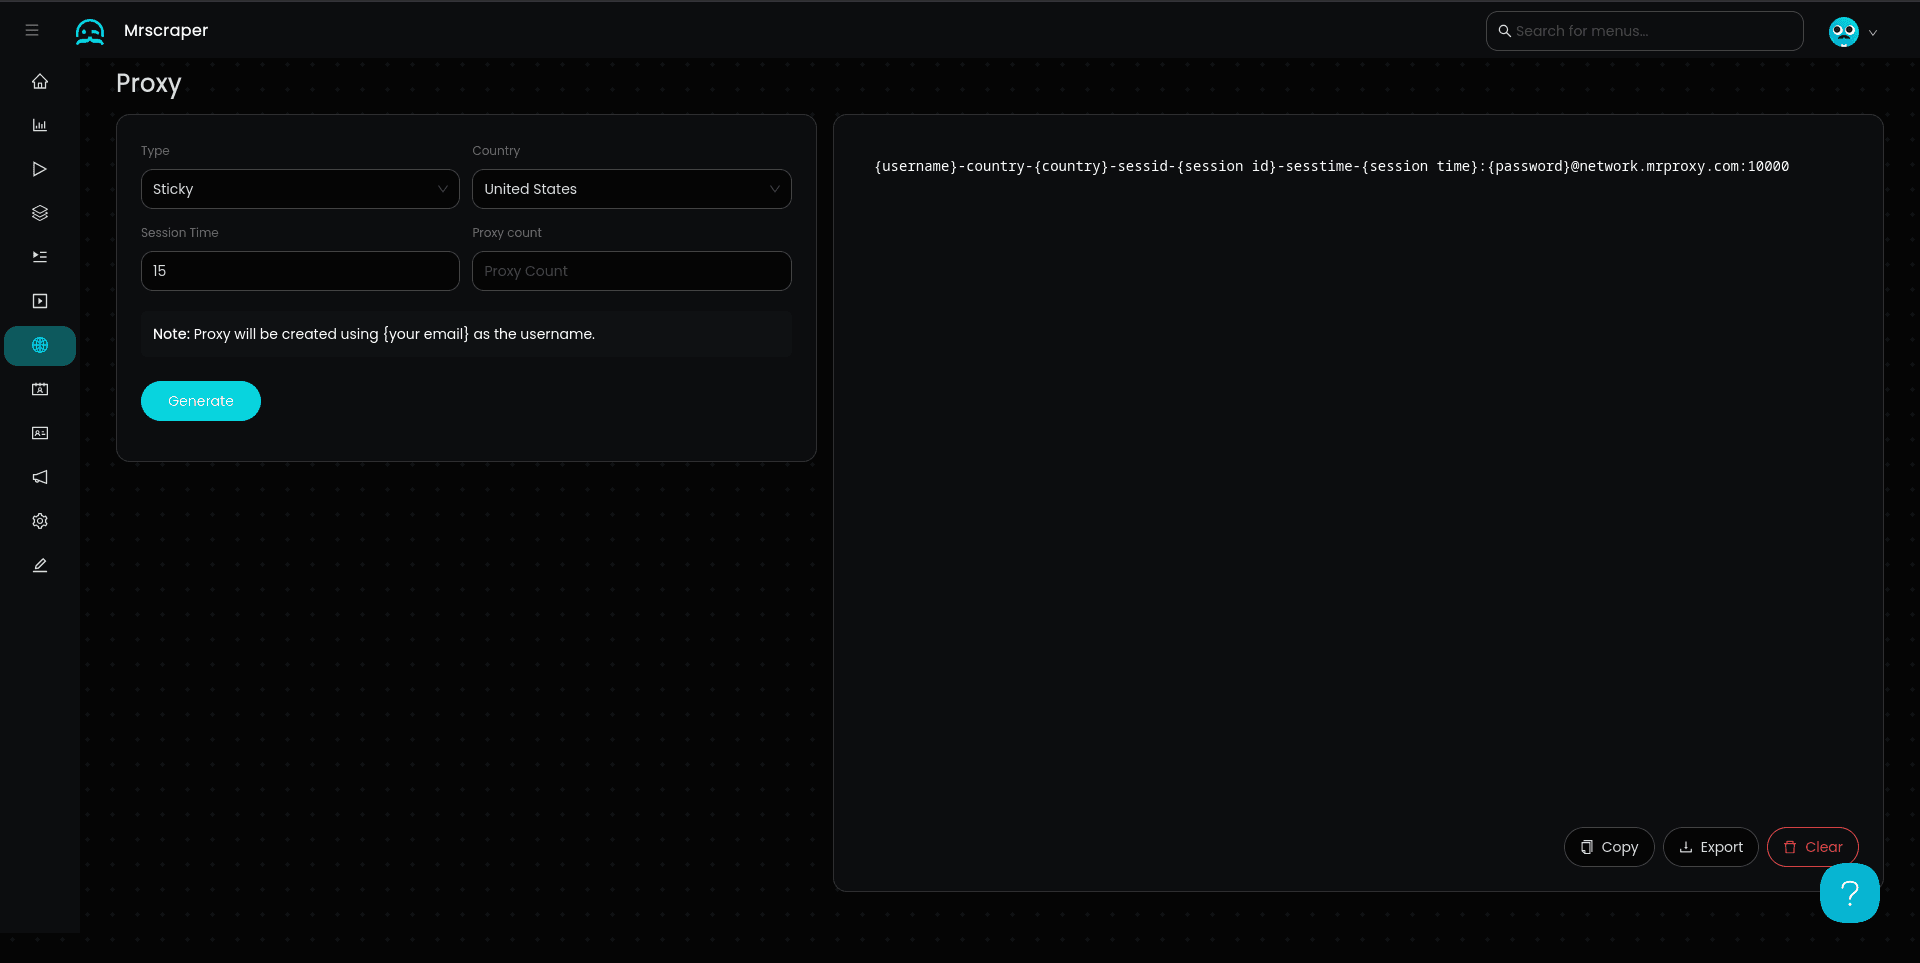Open the Home dashboard from the sidebar

[x=40, y=81]
